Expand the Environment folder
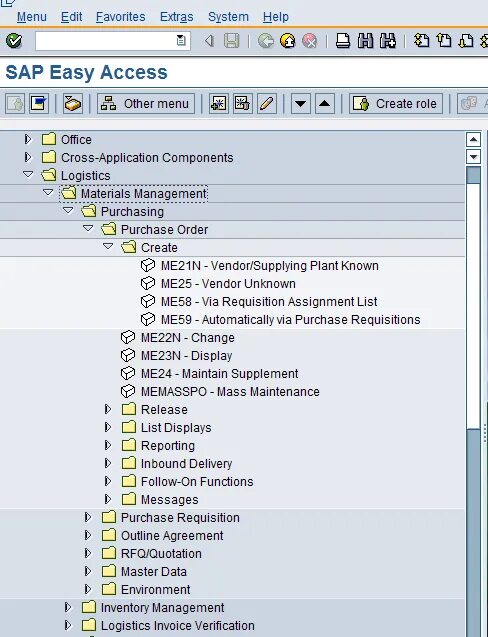Image resolution: width=488 pixels, height=637 pixels. (88, 589)
